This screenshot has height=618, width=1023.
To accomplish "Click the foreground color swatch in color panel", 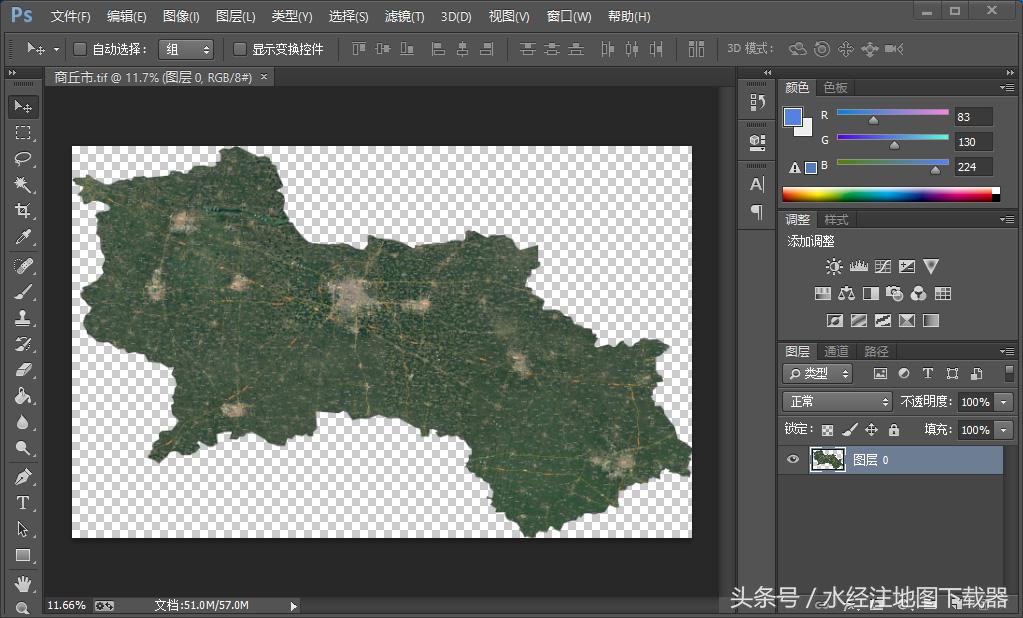I will (x=793, y=117).
